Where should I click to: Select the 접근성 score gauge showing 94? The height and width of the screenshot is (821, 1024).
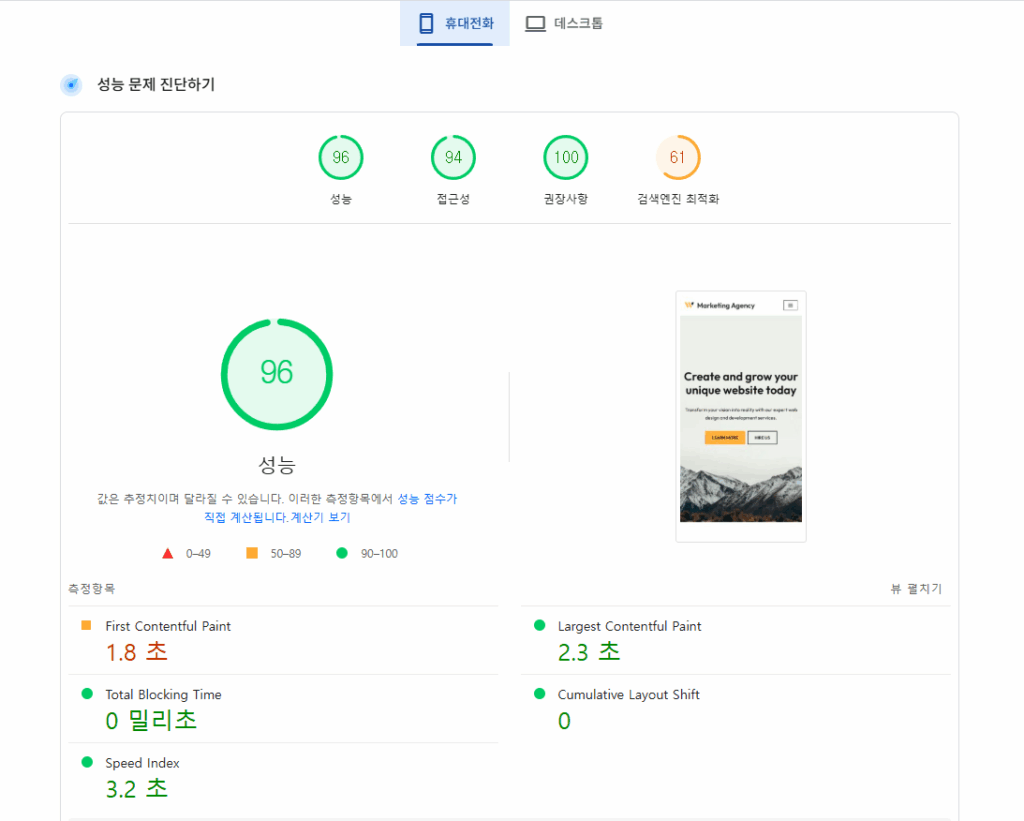[x=453, y=157]
